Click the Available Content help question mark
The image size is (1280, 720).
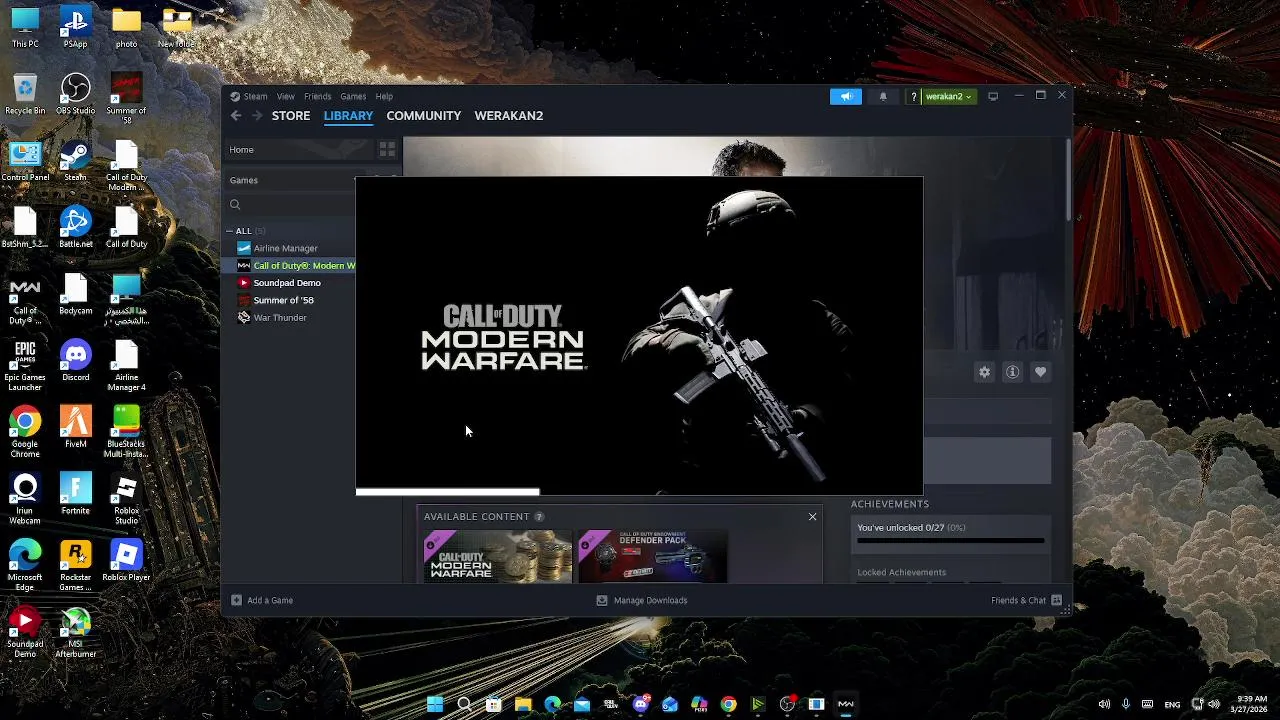coord(539,517)
